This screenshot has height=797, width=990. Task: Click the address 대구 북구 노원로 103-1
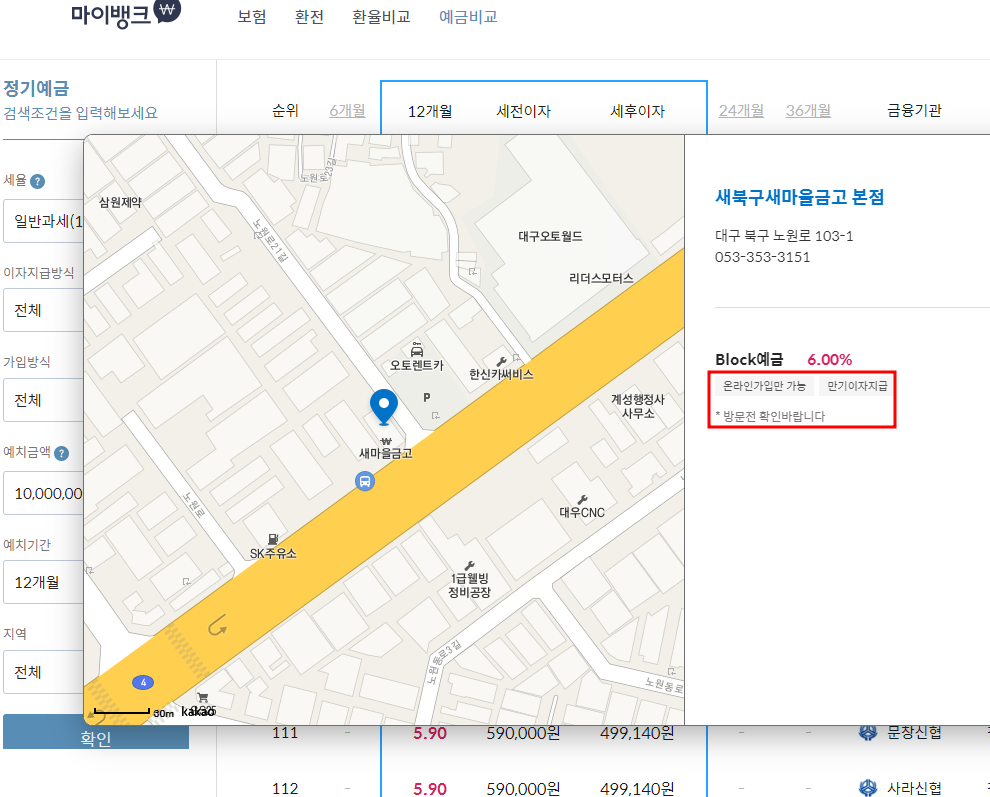(x=784, y=236)
